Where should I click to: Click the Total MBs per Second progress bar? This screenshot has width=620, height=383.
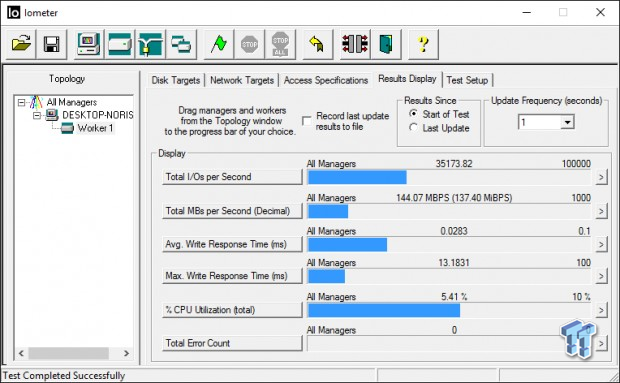(449, 211)
